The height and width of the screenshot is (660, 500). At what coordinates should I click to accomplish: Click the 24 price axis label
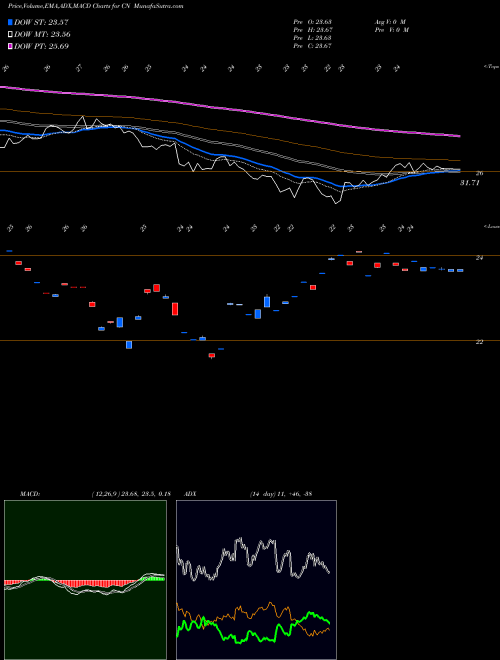click(x=479, y=258)
